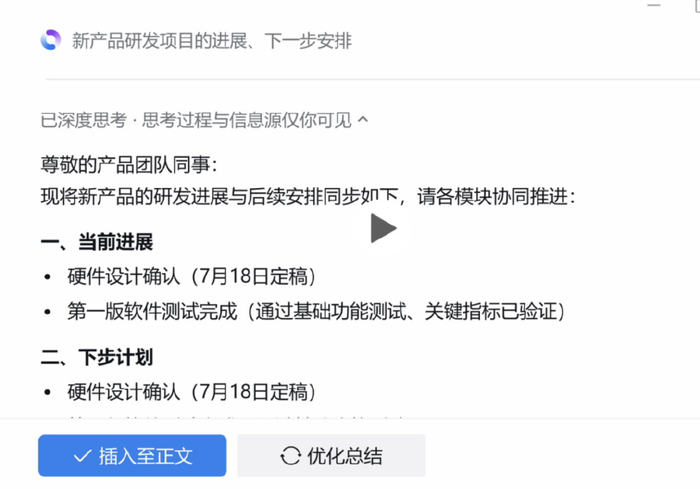Screen dimensions: 700x489
Task: Click the heading 二、下步计划
Action: click(97, 357)
